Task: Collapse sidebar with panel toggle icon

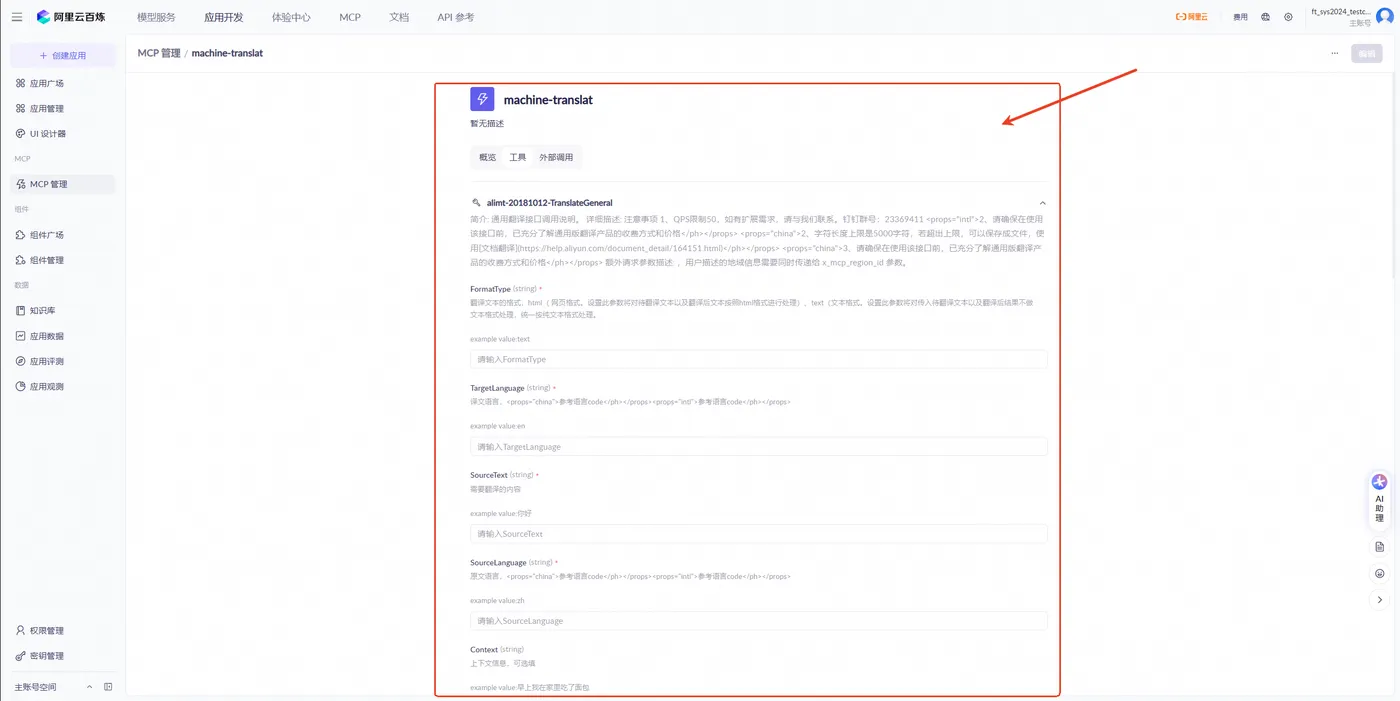Action: click(x=108, y=687)
